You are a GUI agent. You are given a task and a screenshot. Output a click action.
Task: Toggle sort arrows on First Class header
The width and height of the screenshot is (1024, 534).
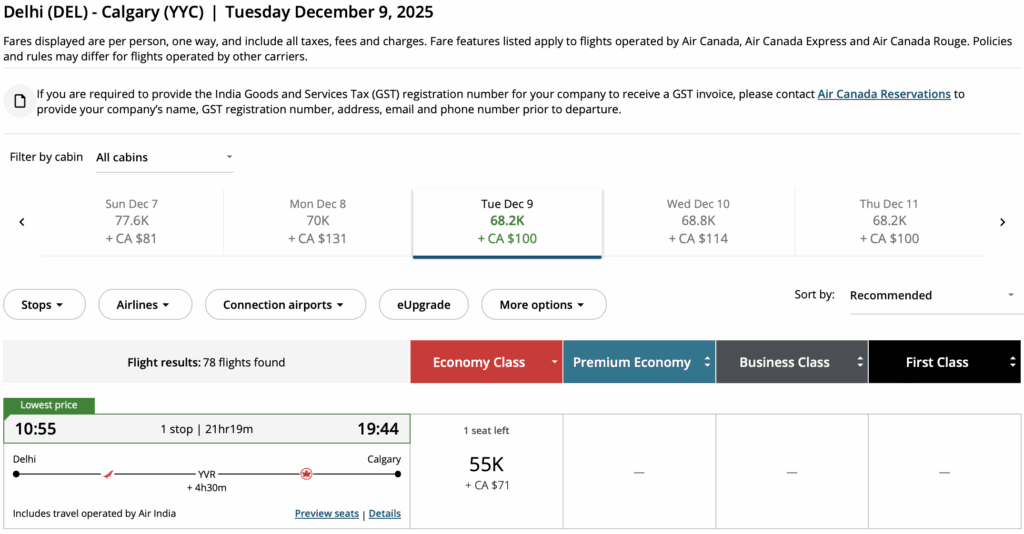tap(1012, 362)
